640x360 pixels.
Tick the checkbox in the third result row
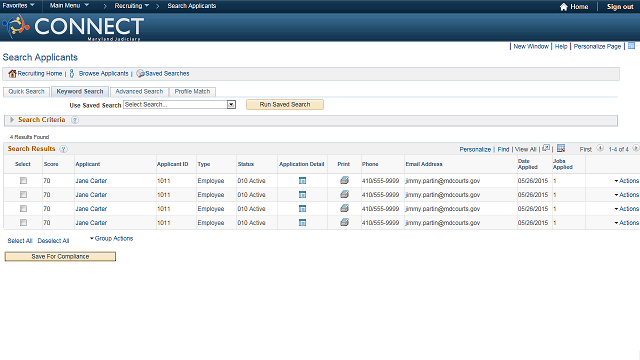[x=23, y=209]
